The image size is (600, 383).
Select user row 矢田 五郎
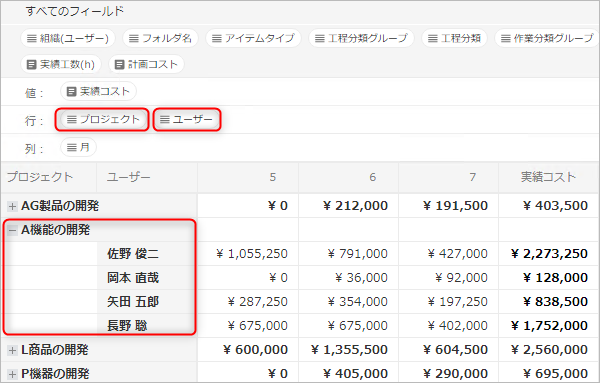click(x=133, y=302)
